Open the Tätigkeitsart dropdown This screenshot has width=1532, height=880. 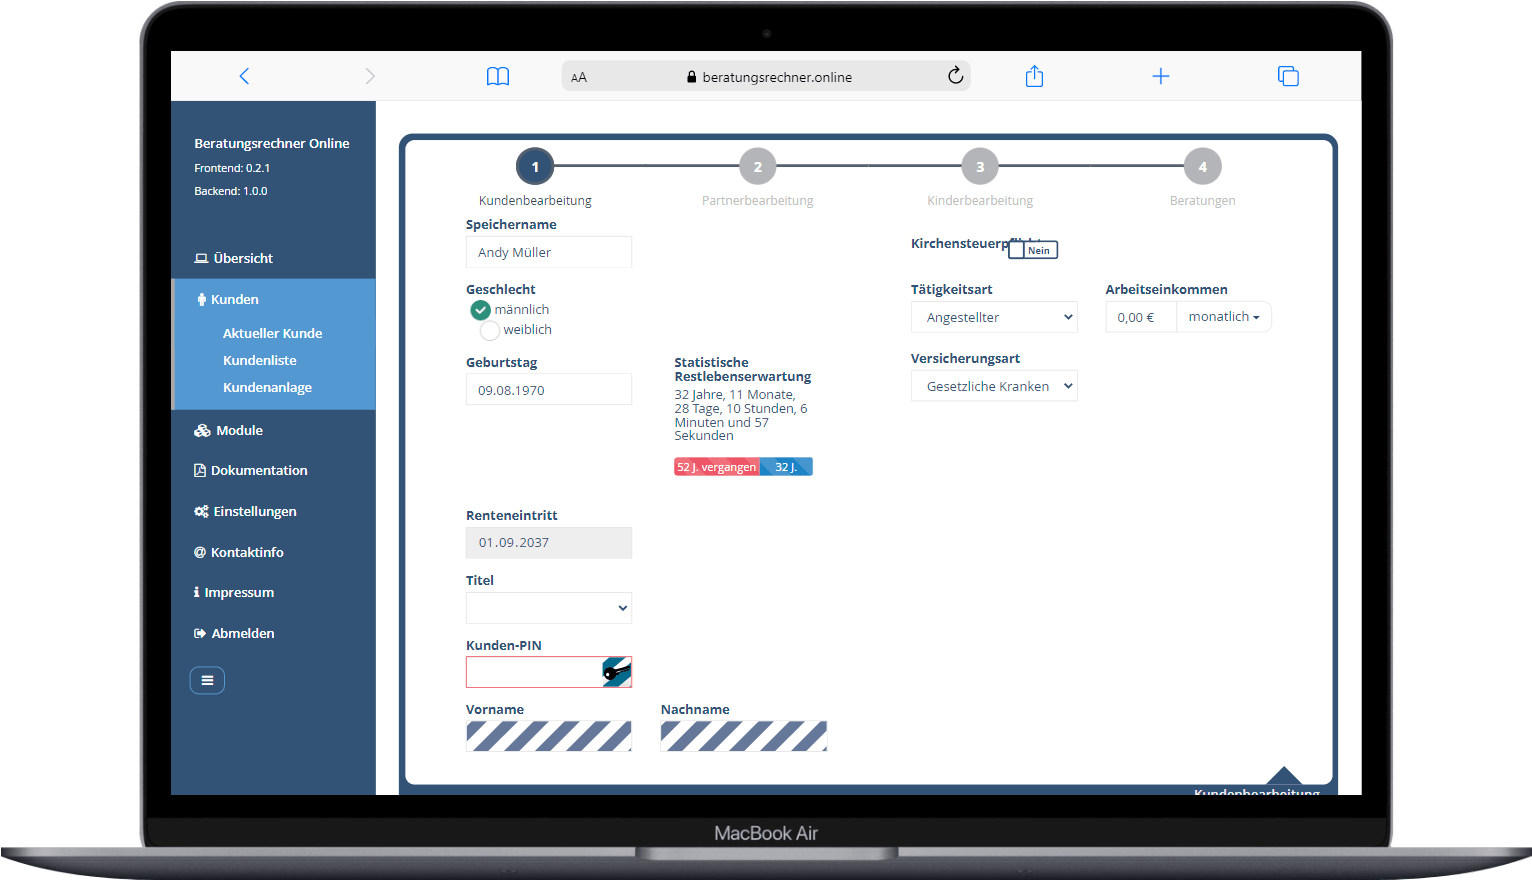click(x=994, y=317)
